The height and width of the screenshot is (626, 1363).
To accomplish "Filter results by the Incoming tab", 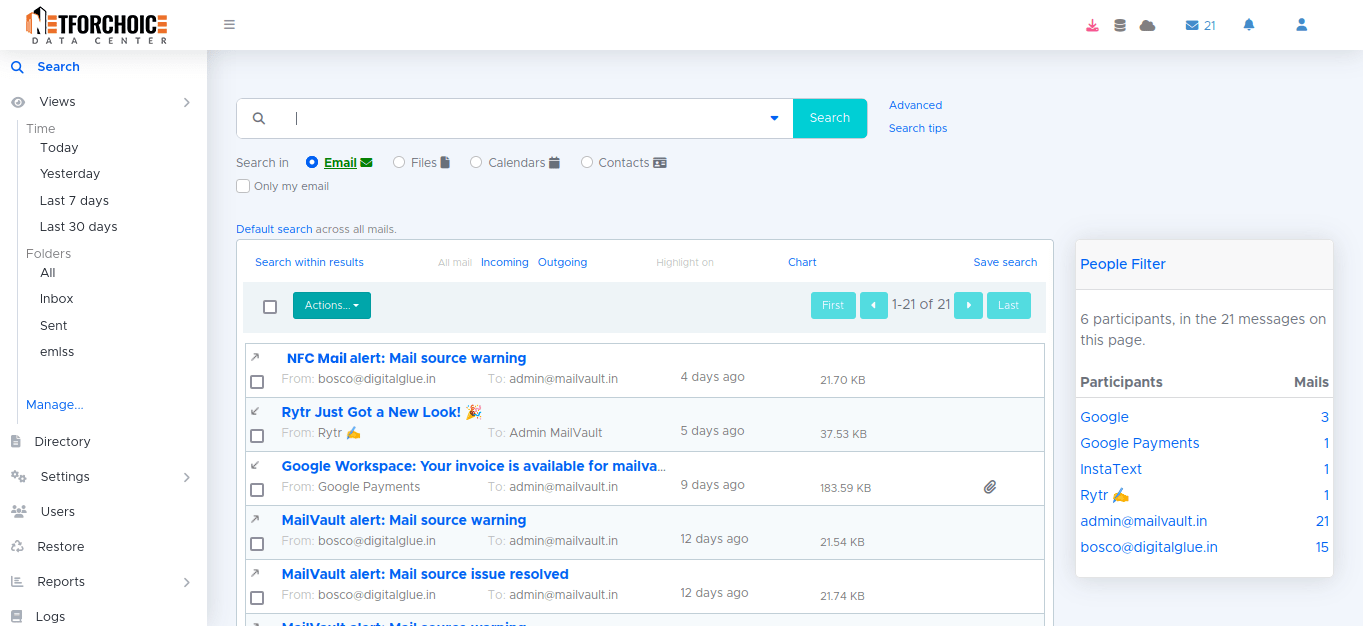I will pos(504,262).
